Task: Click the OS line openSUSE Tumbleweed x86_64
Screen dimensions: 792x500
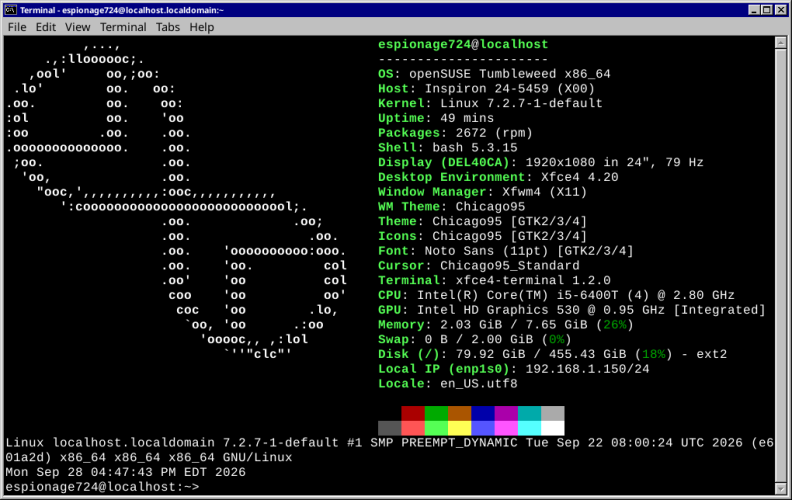Action: 494,74
